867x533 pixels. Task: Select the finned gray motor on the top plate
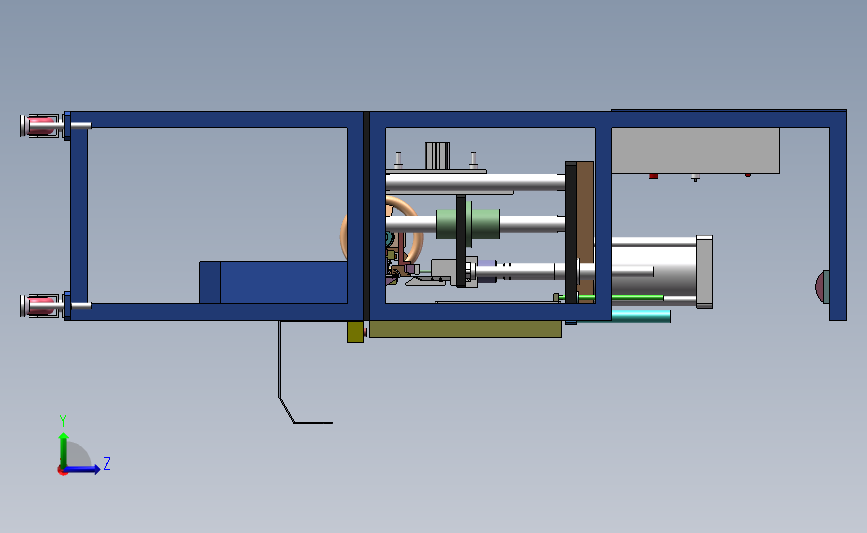coord(437,155)
